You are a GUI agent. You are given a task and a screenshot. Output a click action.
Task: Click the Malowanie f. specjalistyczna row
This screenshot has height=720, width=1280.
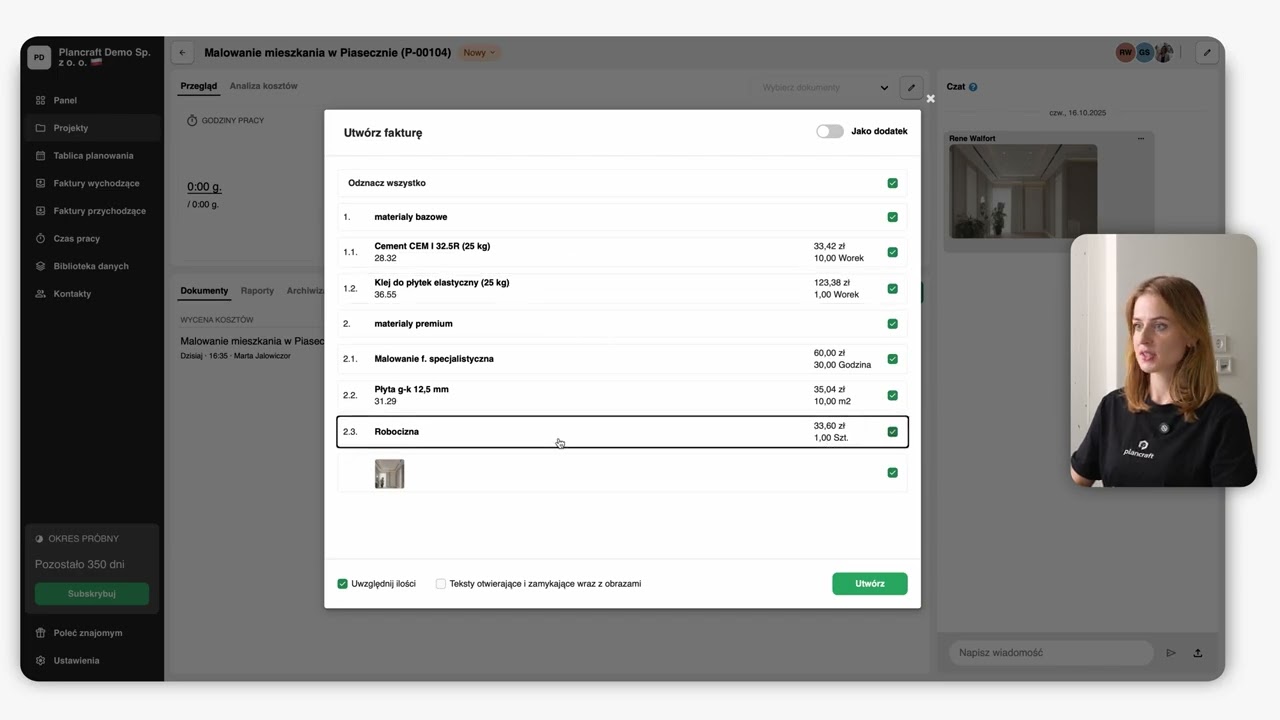[622, 359]
